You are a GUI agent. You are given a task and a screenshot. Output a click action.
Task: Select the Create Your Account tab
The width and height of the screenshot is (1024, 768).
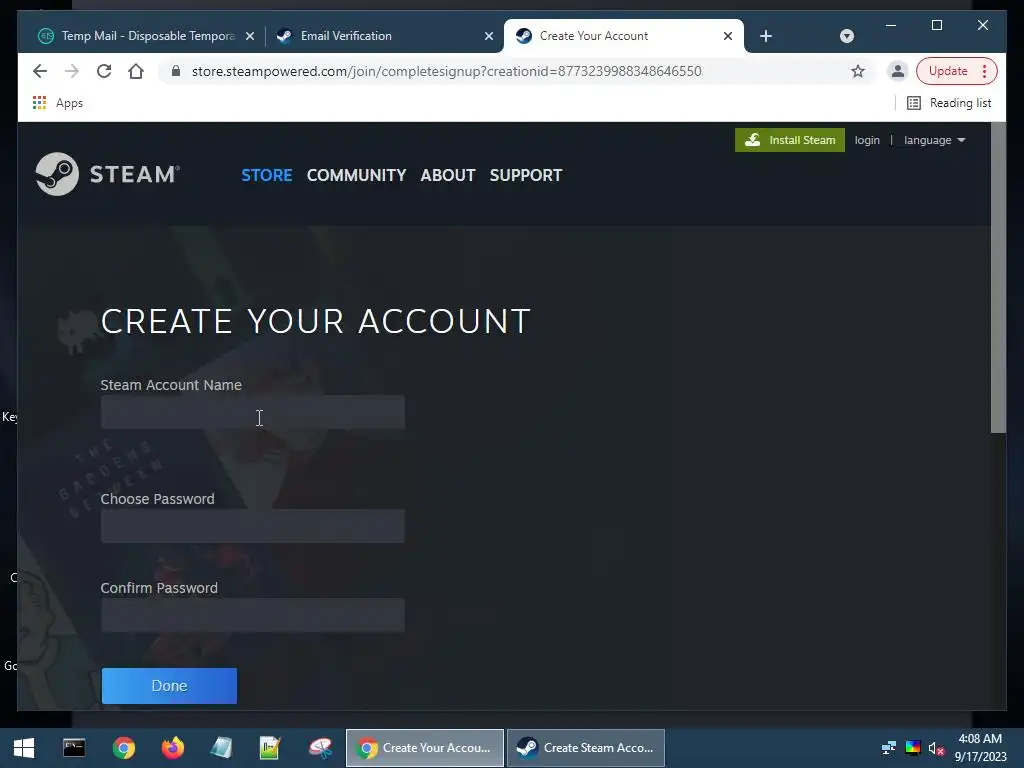594,36
